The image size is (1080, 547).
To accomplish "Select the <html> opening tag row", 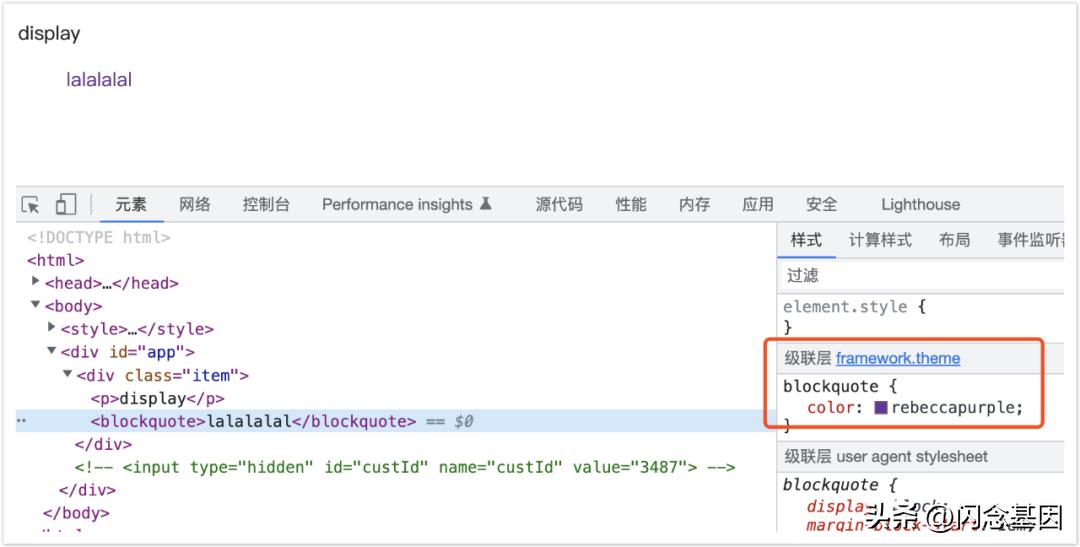I will [x=55, y=260].
